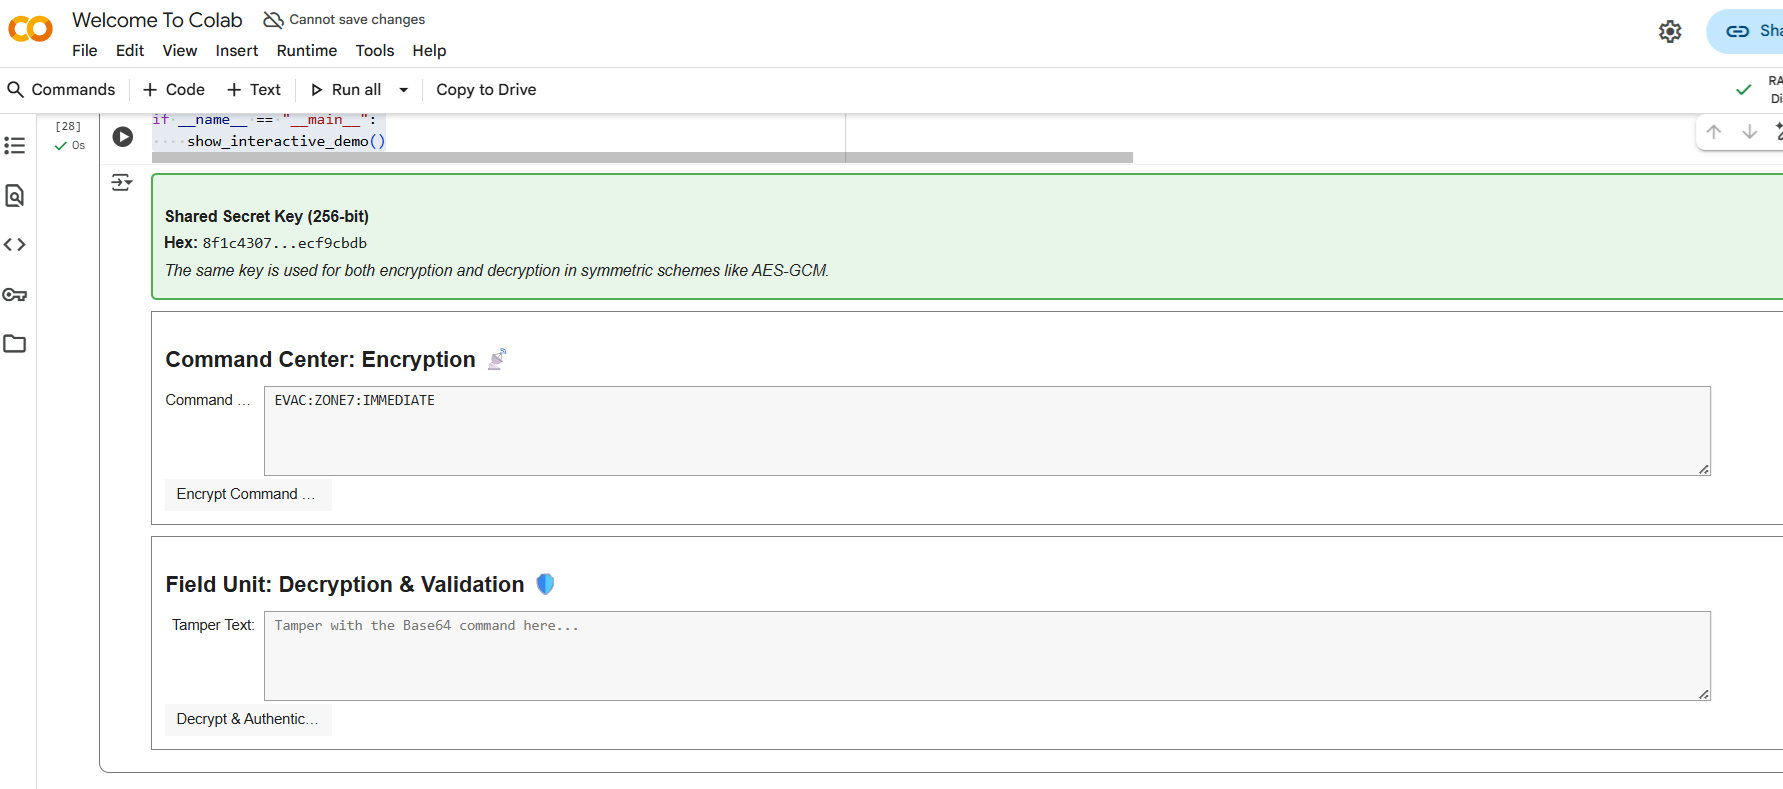Click the Encrypt Command button

247,494
